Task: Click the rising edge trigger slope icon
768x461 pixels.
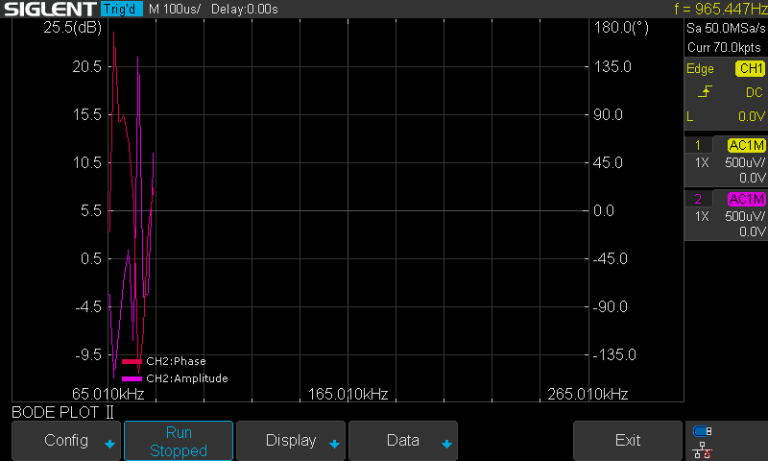Action: [x=705, y=92]
